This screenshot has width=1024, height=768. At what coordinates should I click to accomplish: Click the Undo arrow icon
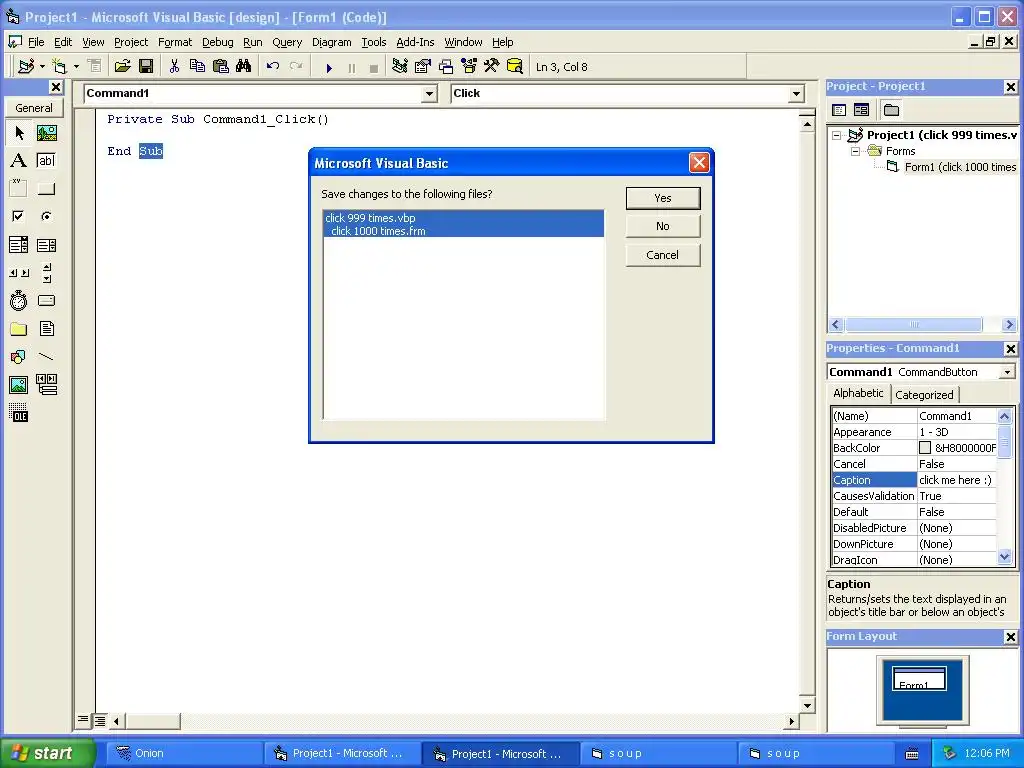pos(273,67)
